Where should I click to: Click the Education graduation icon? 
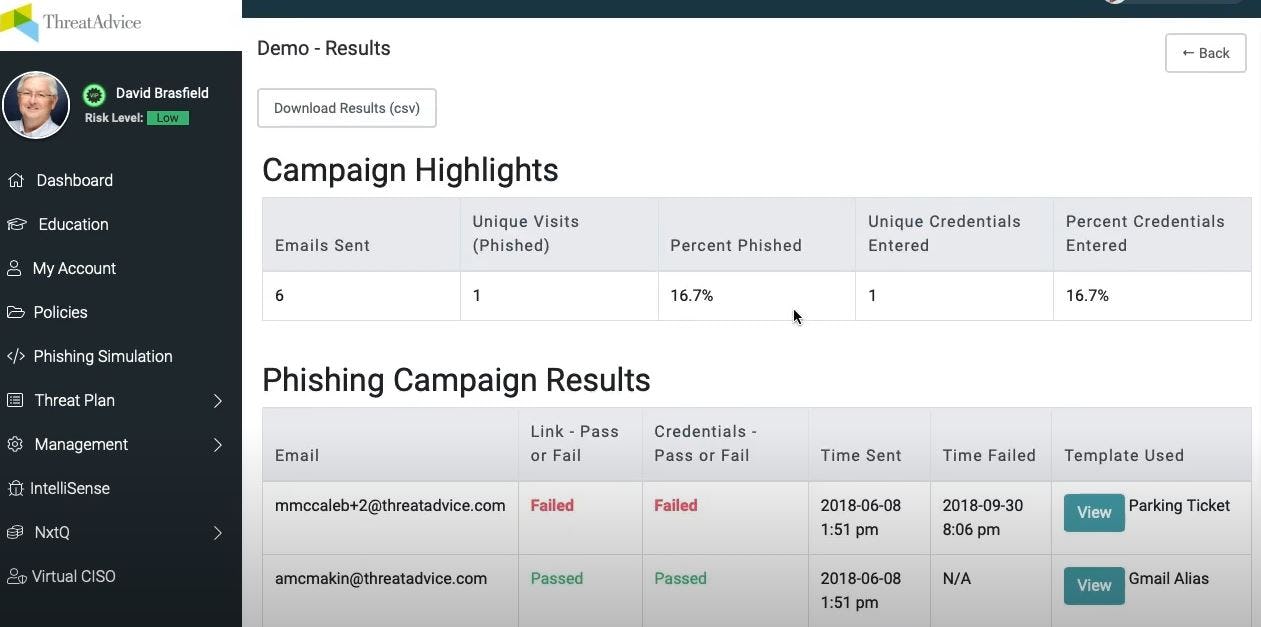(16, 224)
